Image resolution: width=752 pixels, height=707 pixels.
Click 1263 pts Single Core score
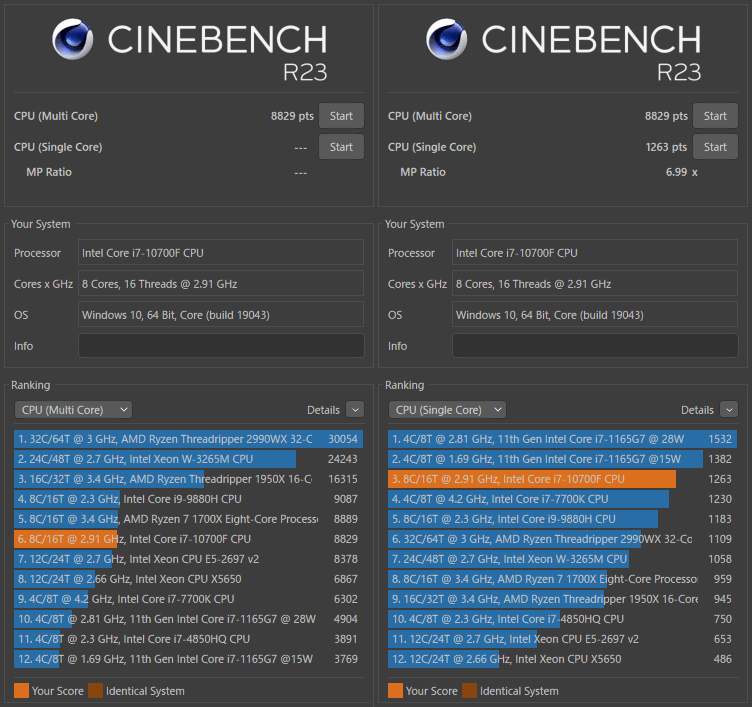point(666,147)
